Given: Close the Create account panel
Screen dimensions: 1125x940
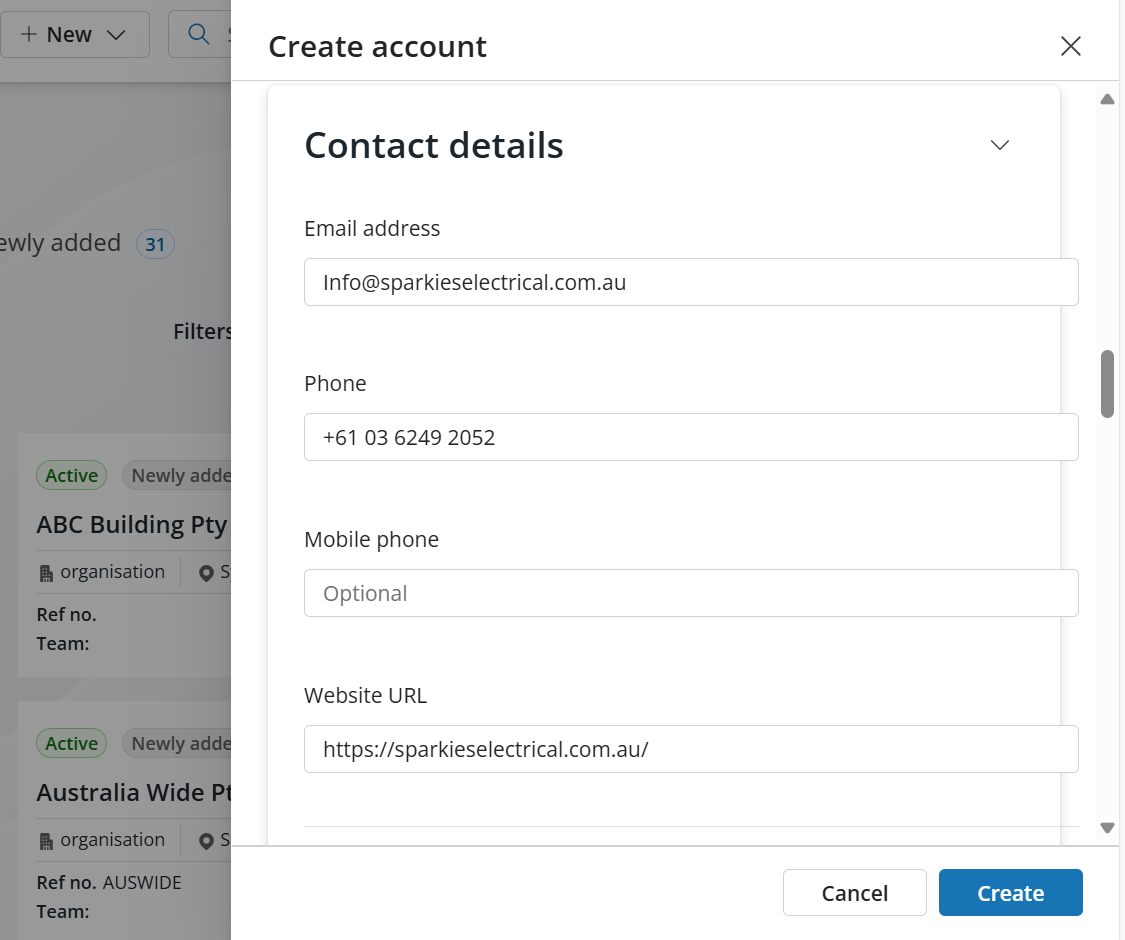Looking at the screenshot, I should point(1070,46).
